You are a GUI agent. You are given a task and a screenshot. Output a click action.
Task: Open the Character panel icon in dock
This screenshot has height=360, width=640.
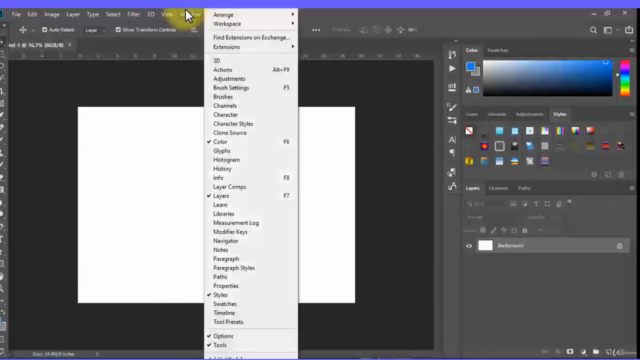click(x=452, y=140)
